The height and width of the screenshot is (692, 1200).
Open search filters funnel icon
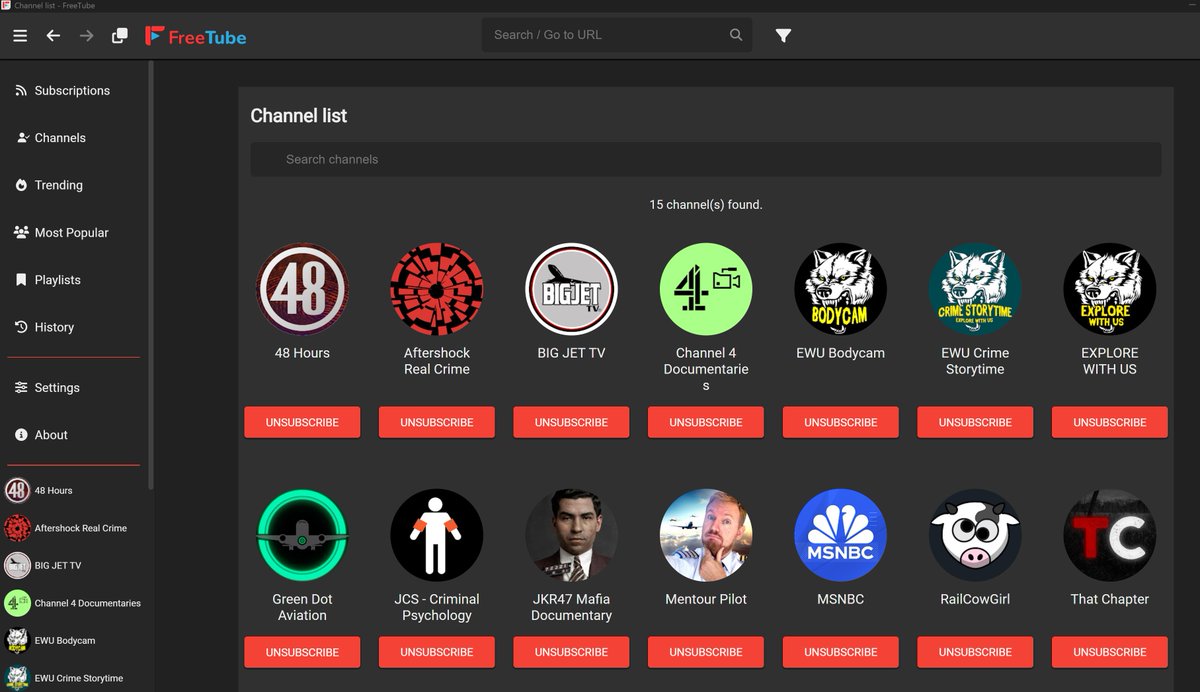(x=783, y=35)
